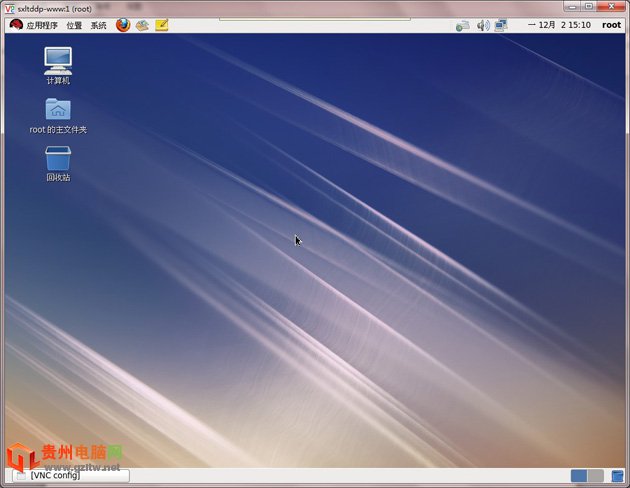630x488 pixels.
Task: Select the root 的主文件夹 folder icon
Action: 58,116
